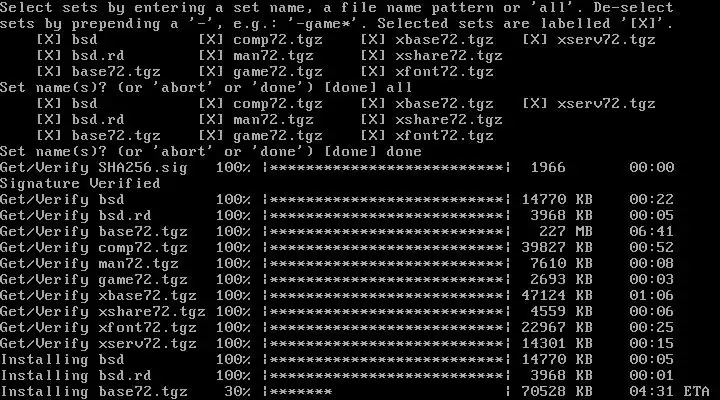Click the Installing base72.tgz progress bar
720x400 pixels.
[x=387, y=392]
